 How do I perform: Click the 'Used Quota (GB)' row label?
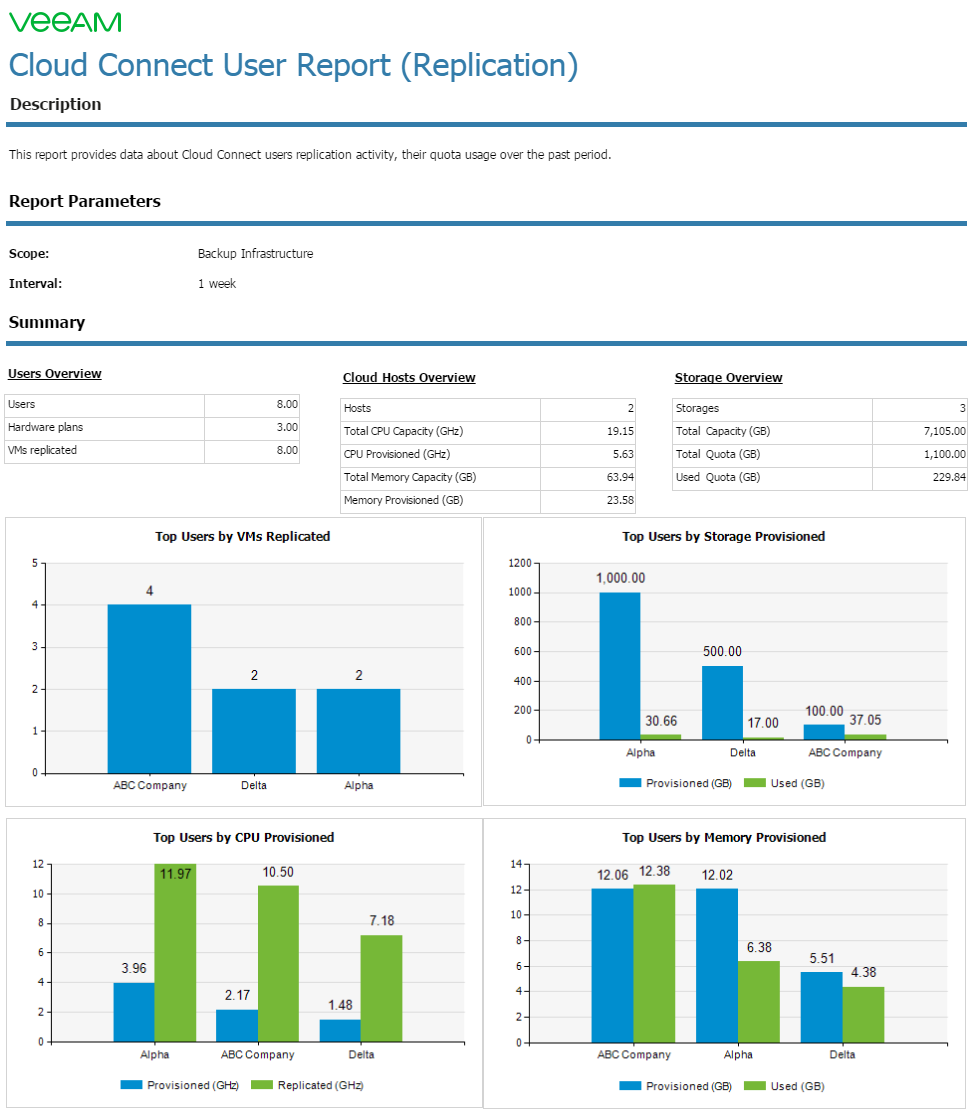click(x=718, y=477)
